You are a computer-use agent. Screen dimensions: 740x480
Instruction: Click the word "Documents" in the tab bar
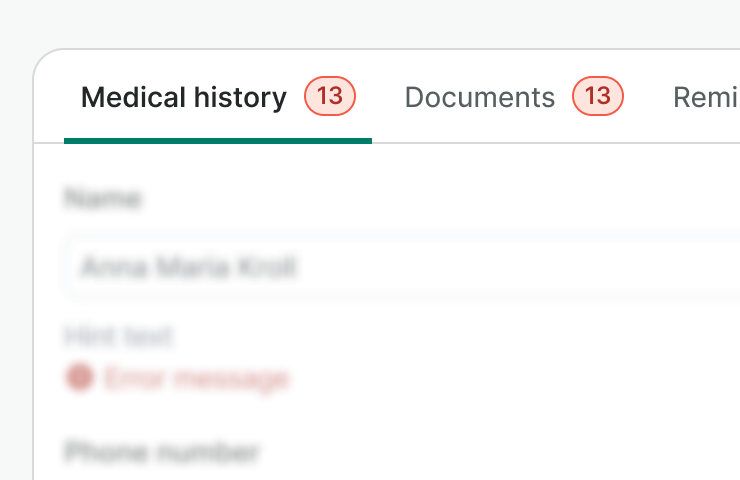pyautogui.click(x=479, y=97)
